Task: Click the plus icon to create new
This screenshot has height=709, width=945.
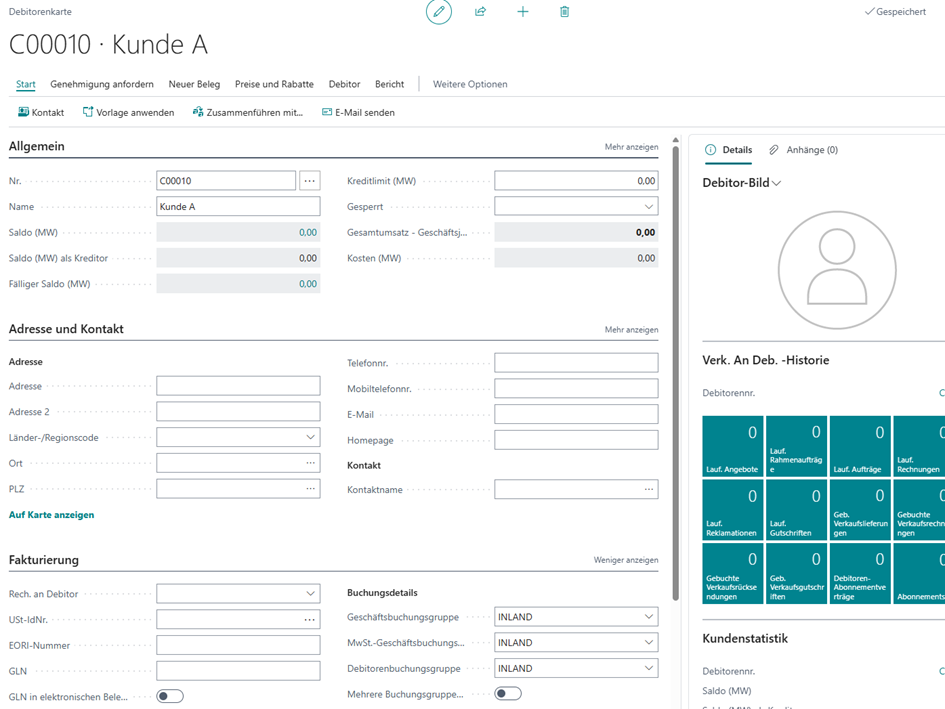Action: tap(522, 12)
